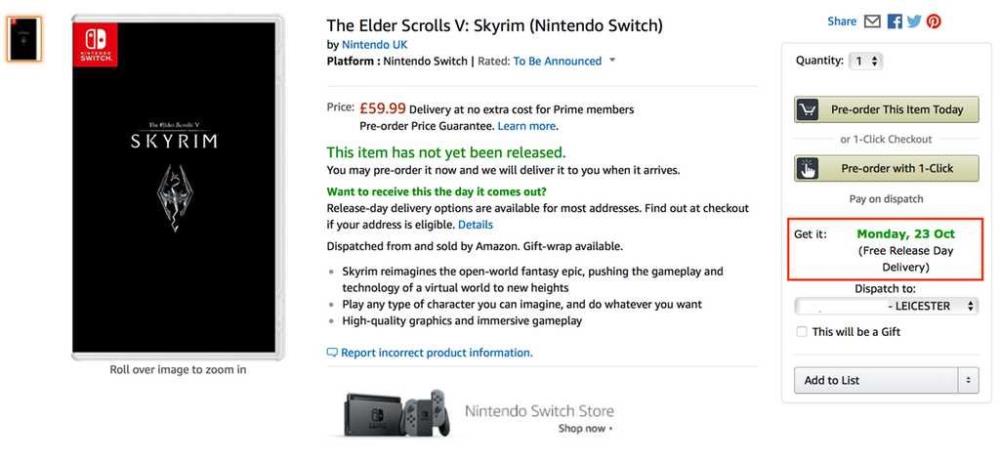Screen dimensions: 1000x463
Task: Click the 1-Click hand pointer icon
Action: point(807,168)
